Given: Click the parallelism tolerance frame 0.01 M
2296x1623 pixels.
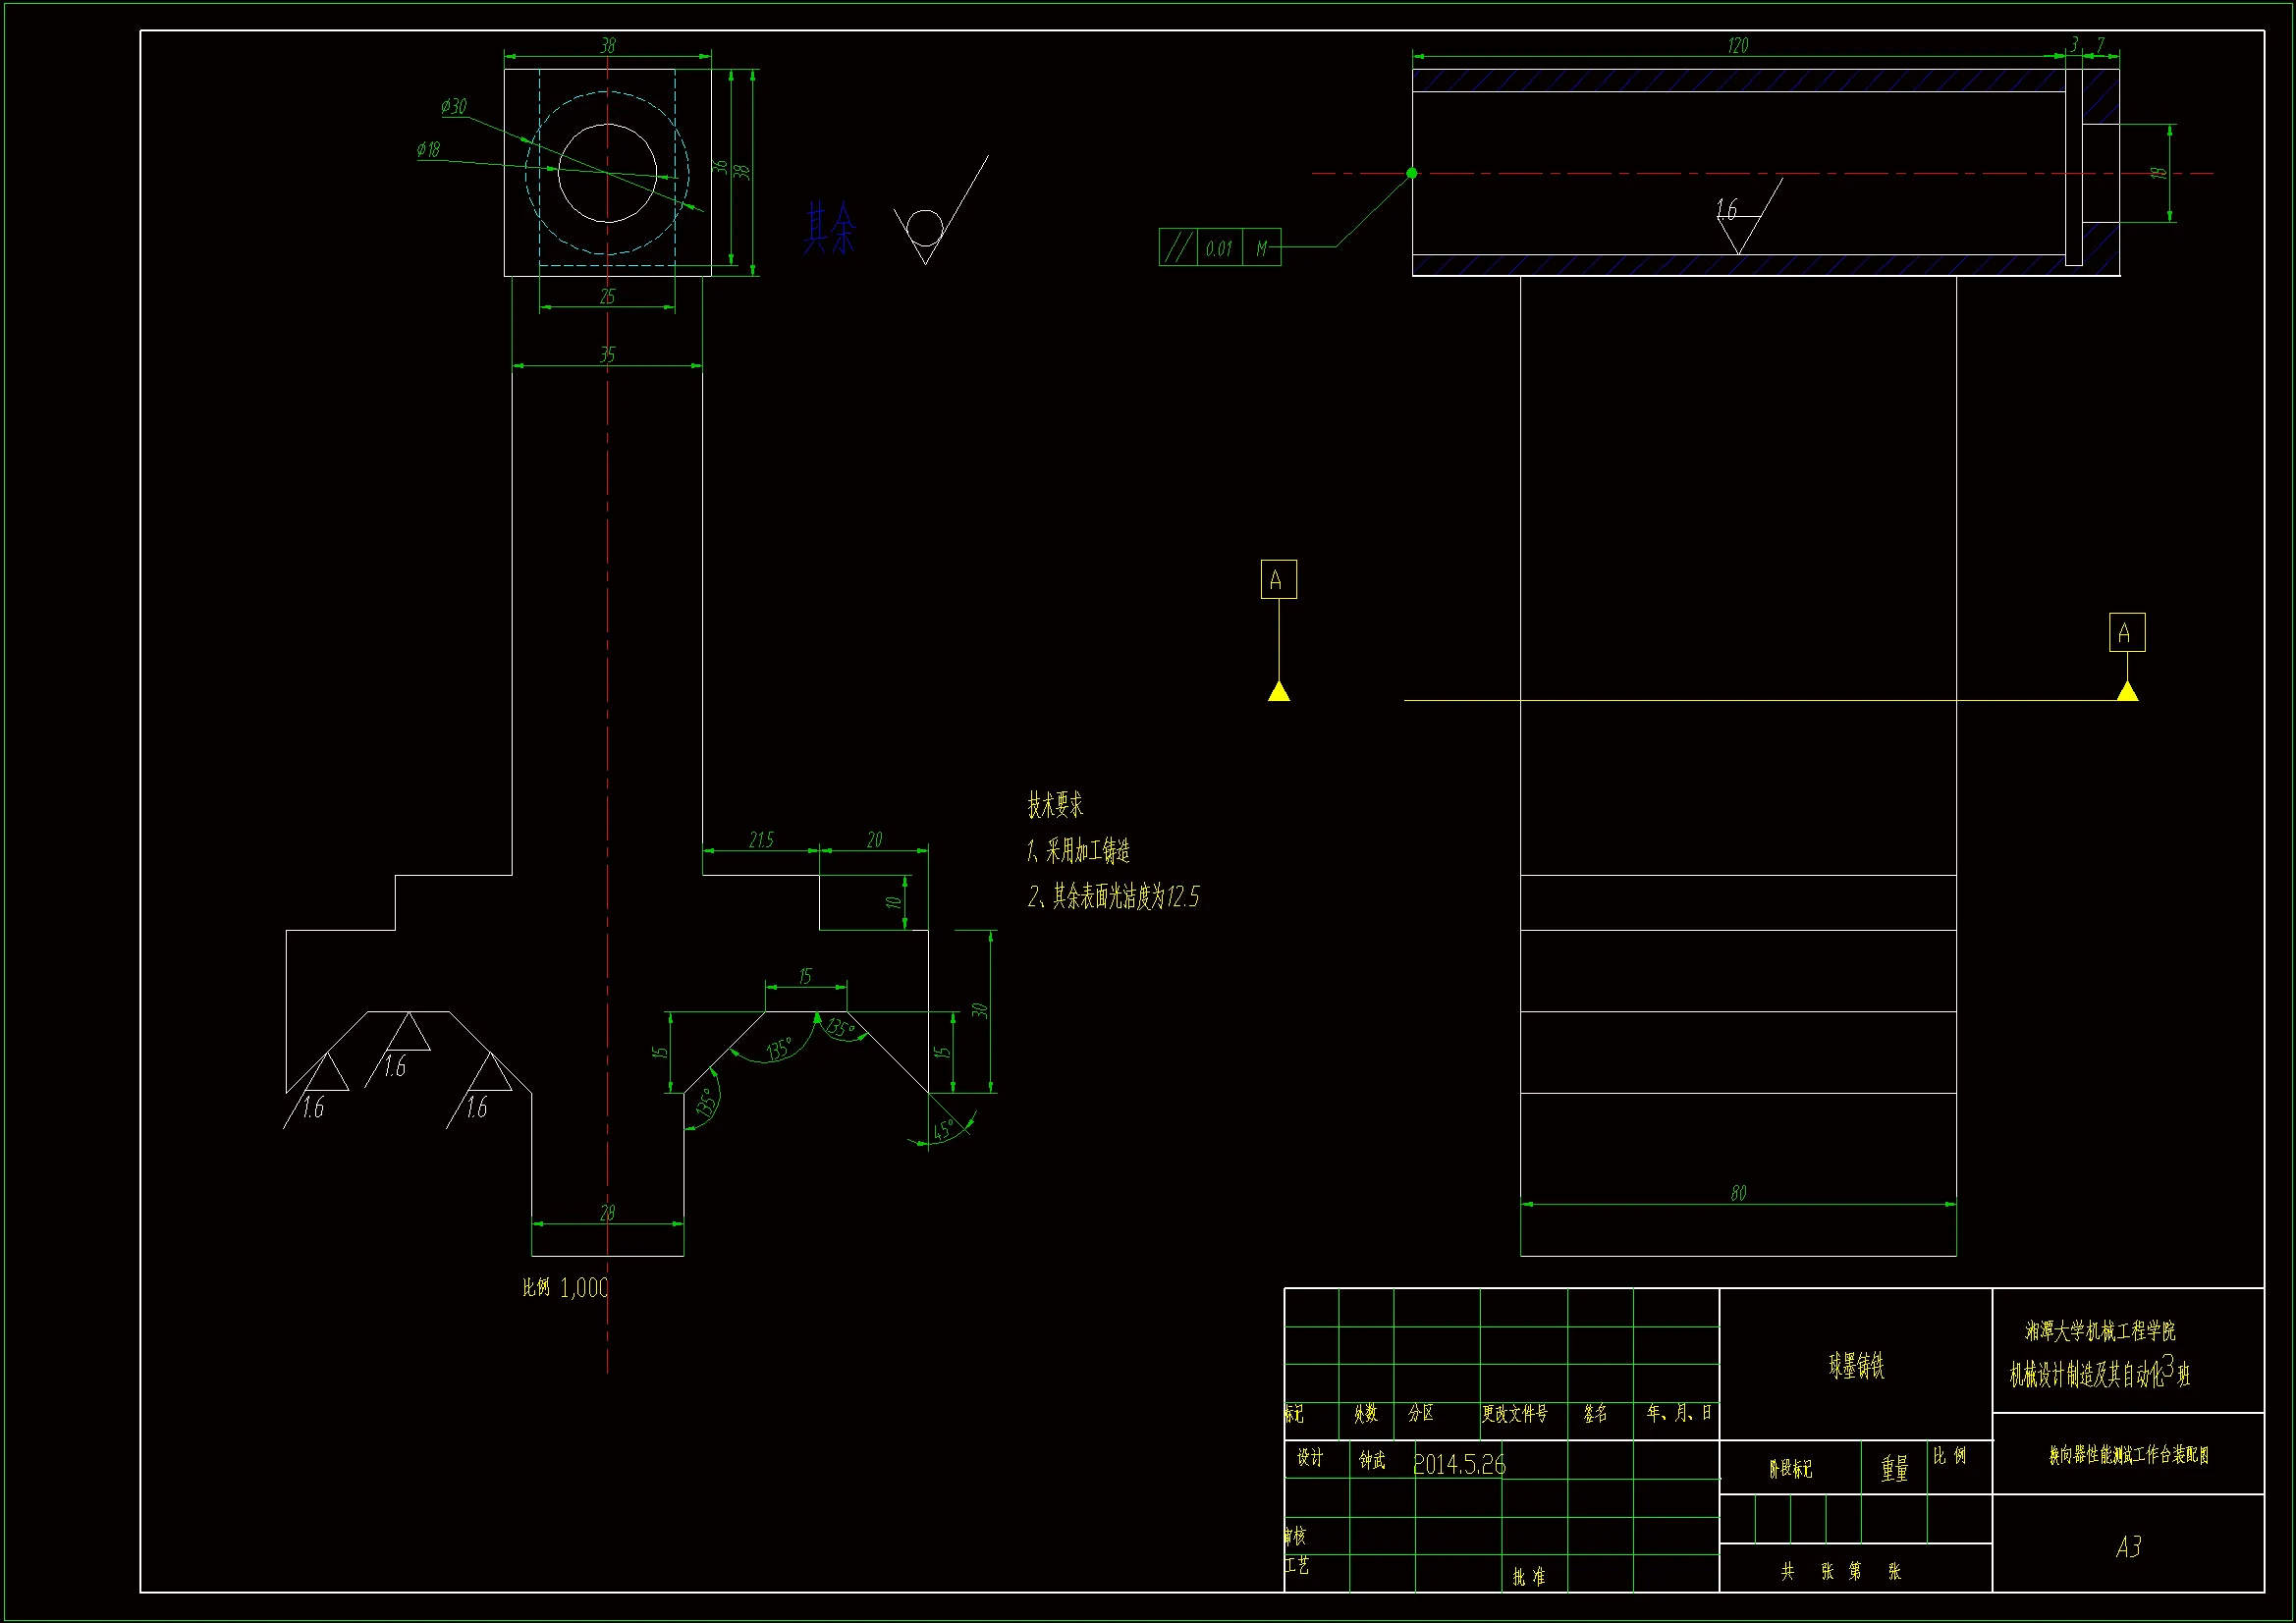Looking at the screenshot, I should click(1219, 247).
